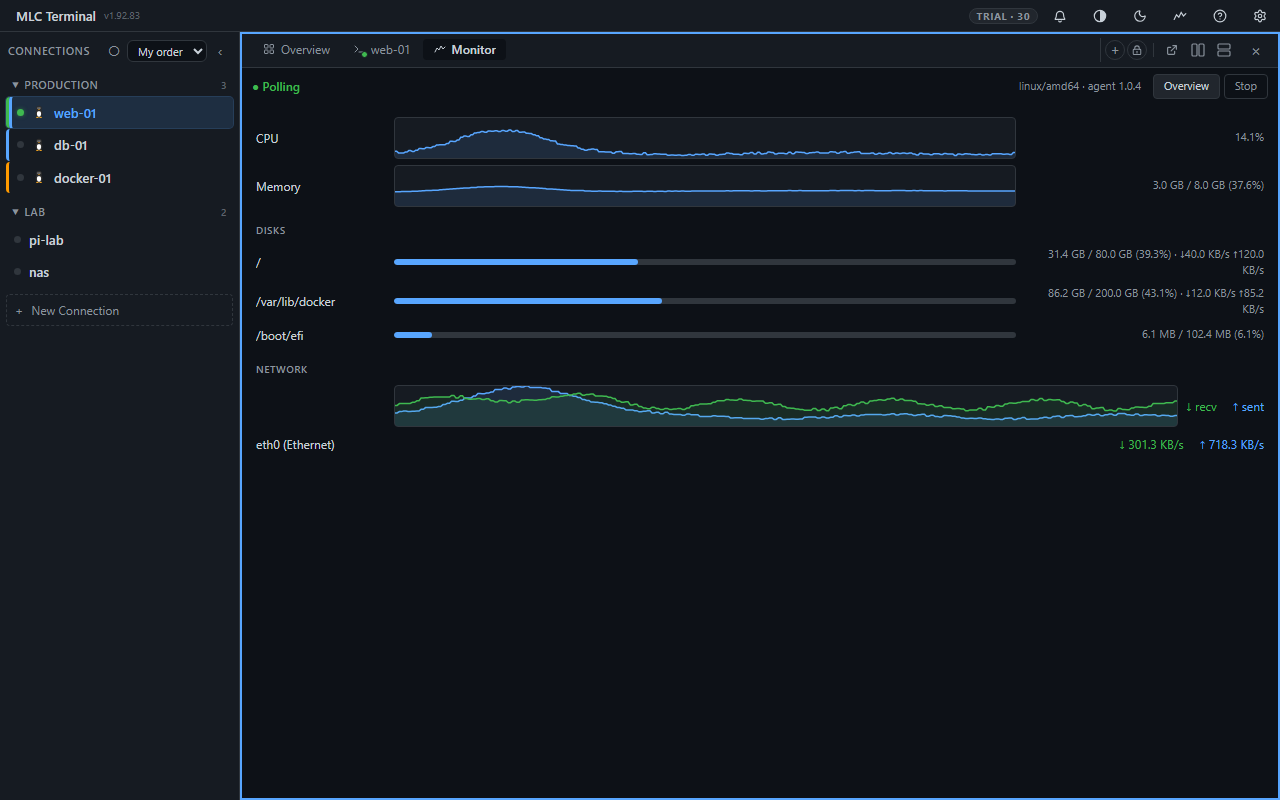Create a New Connection
This screenshot has height=800, width=1280.
coord(120,310)
